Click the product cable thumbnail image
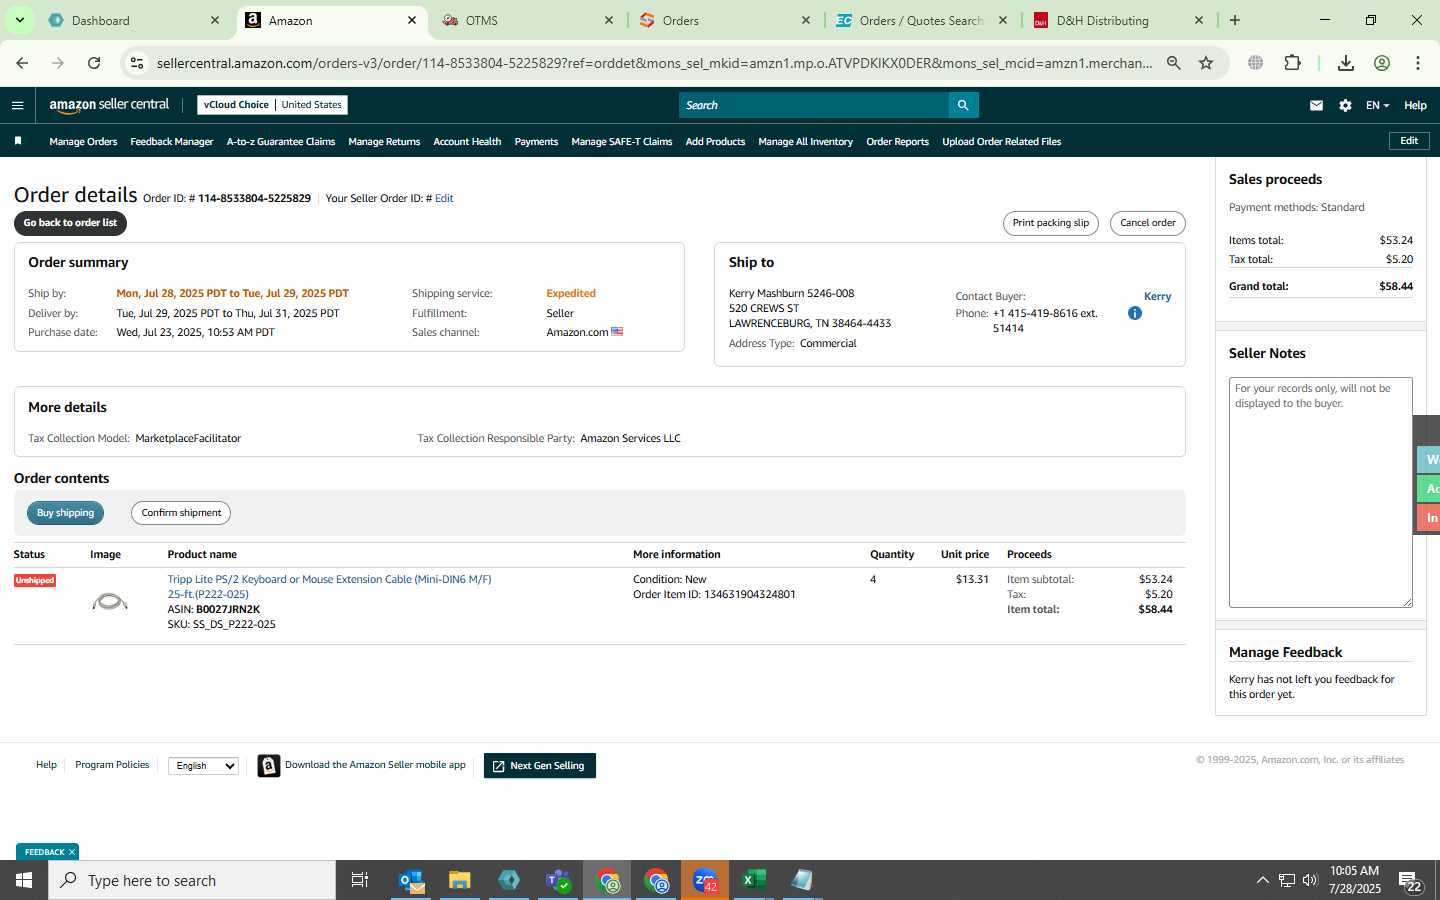This screenshot has width=1440, height=900. click(x=110, y=601)
